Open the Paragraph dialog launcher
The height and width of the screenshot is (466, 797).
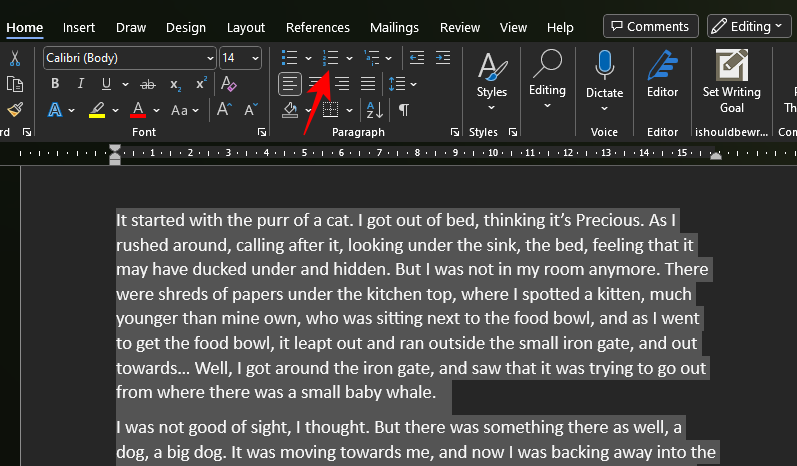point(454,133)
